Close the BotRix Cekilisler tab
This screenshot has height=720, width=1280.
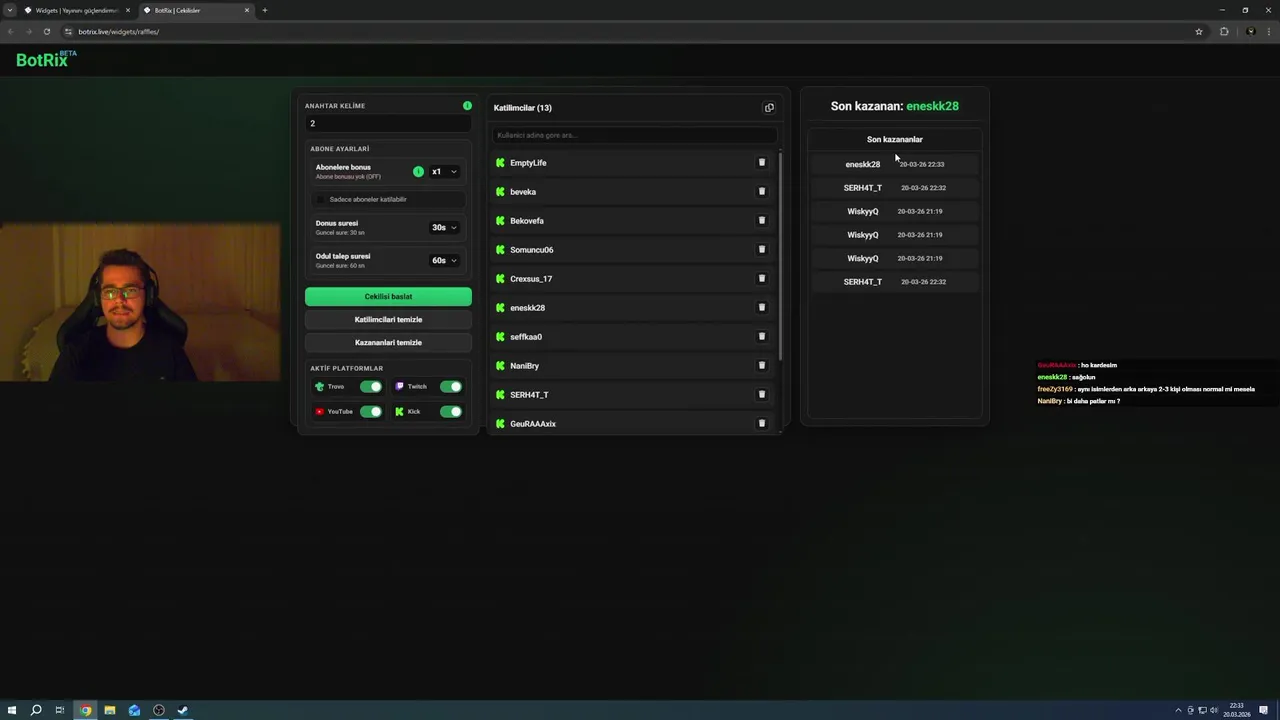(246, 10)
